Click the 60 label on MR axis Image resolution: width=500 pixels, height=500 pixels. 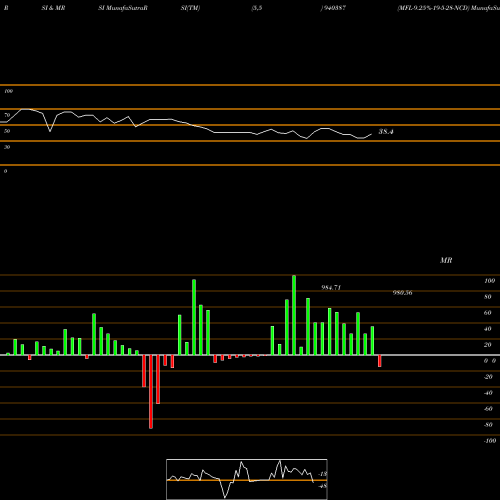coord(488,313)
